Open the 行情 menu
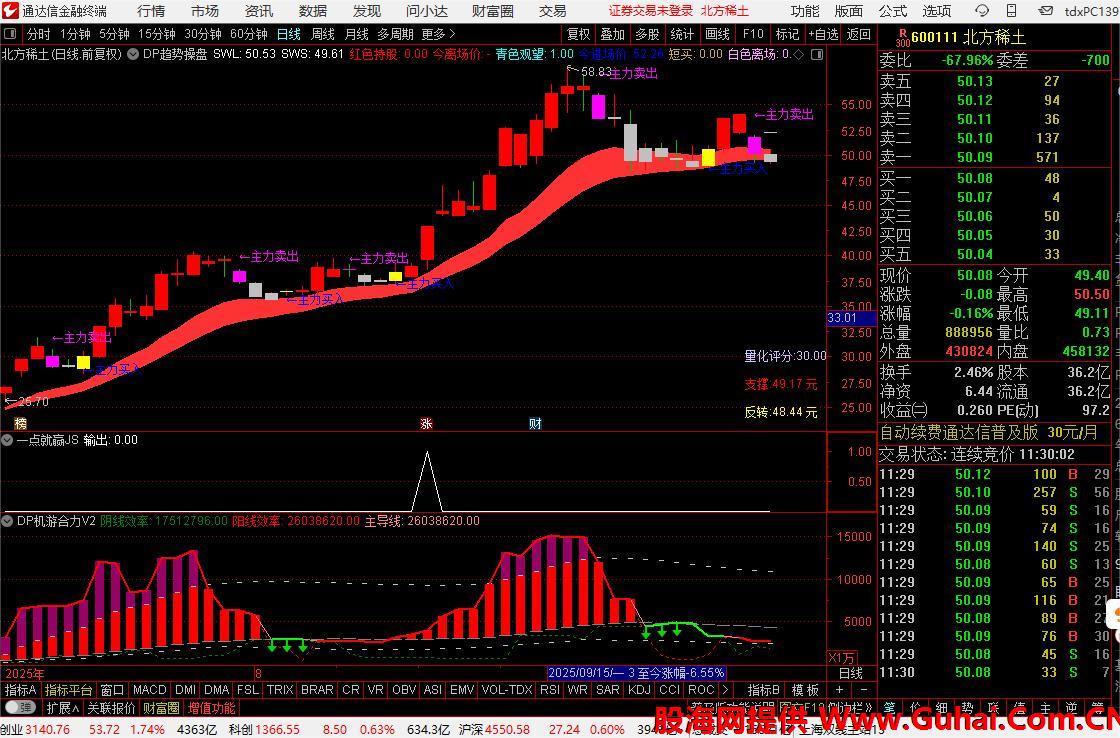Viewport: 1120px width, 738px height. click(x=151, y=11)
